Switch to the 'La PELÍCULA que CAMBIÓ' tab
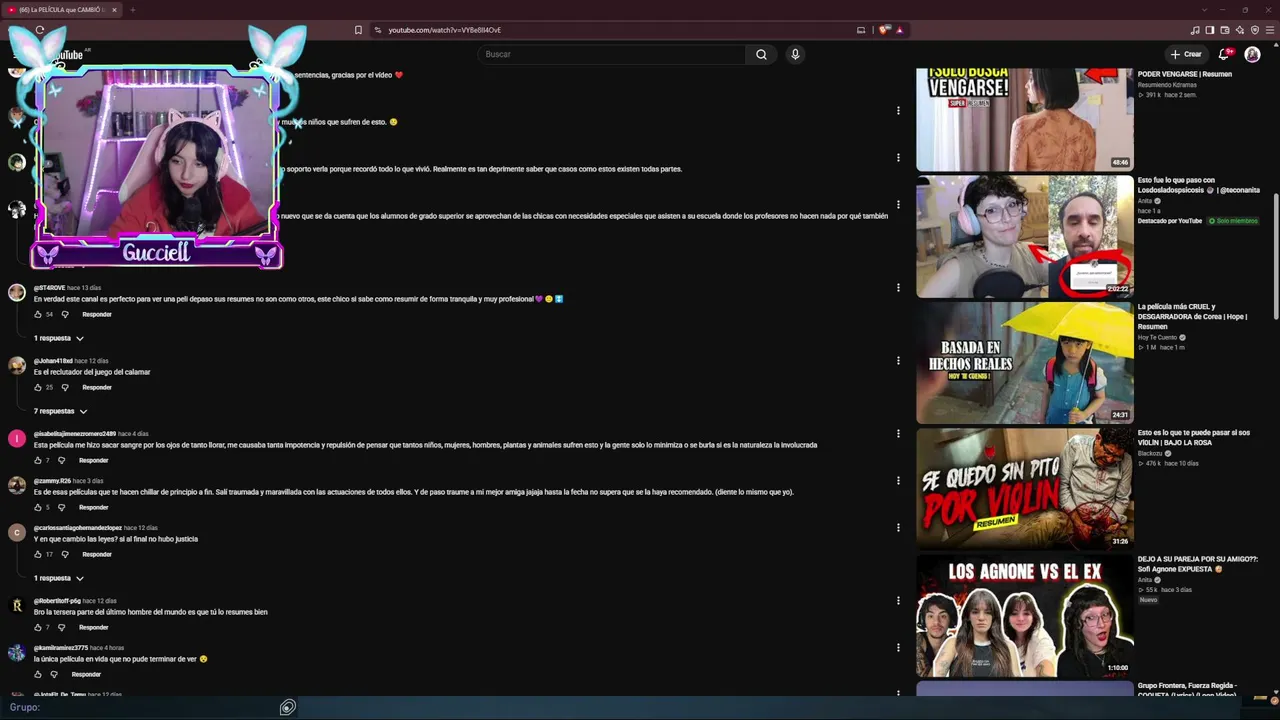The width and height of the screenshot is (1280, 720). pyautogui.click(x=62, y=10)
